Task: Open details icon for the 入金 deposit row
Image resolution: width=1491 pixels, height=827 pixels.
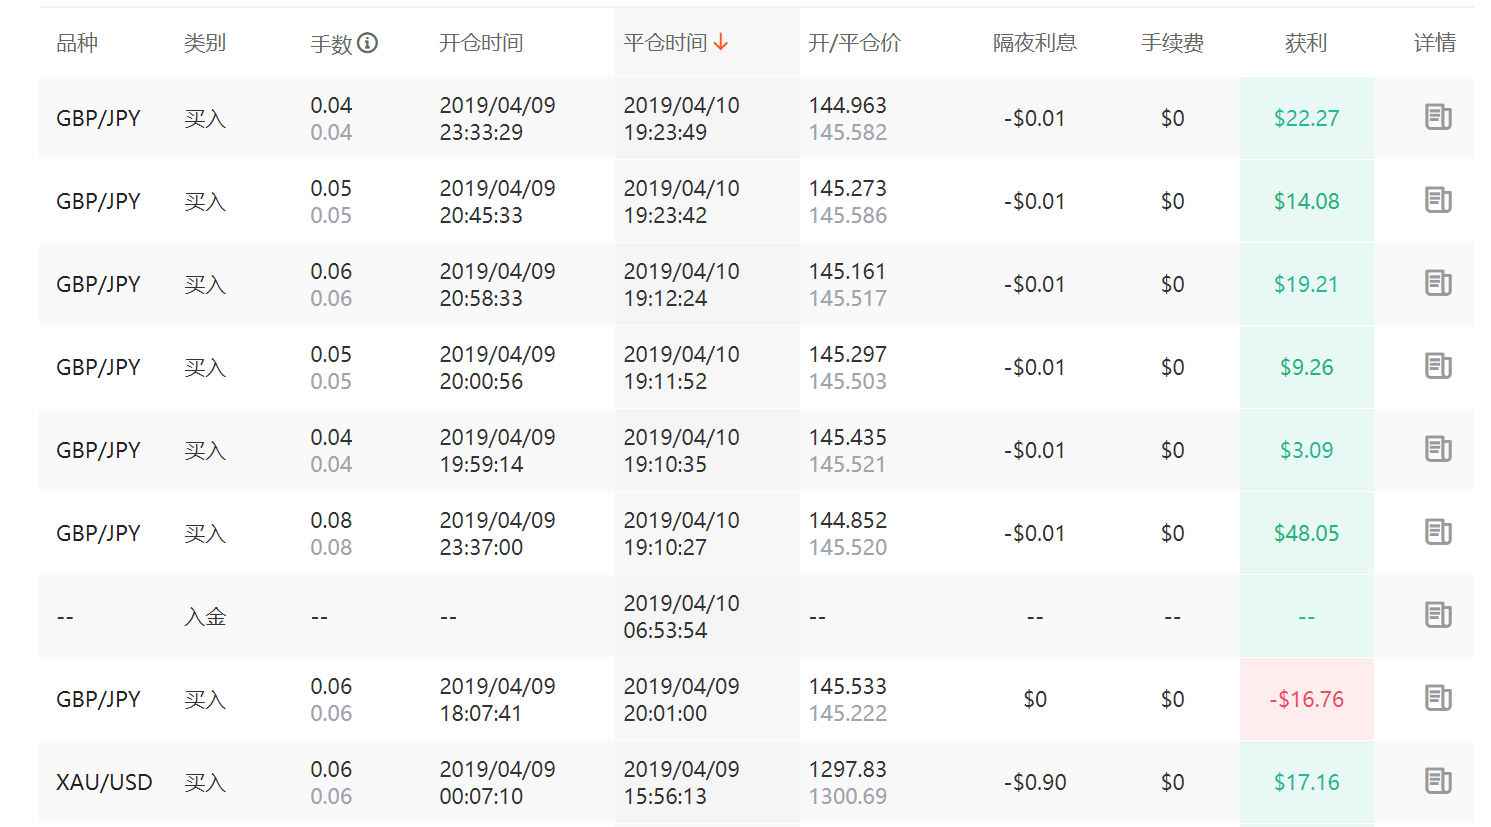Action: [1437, 616]
